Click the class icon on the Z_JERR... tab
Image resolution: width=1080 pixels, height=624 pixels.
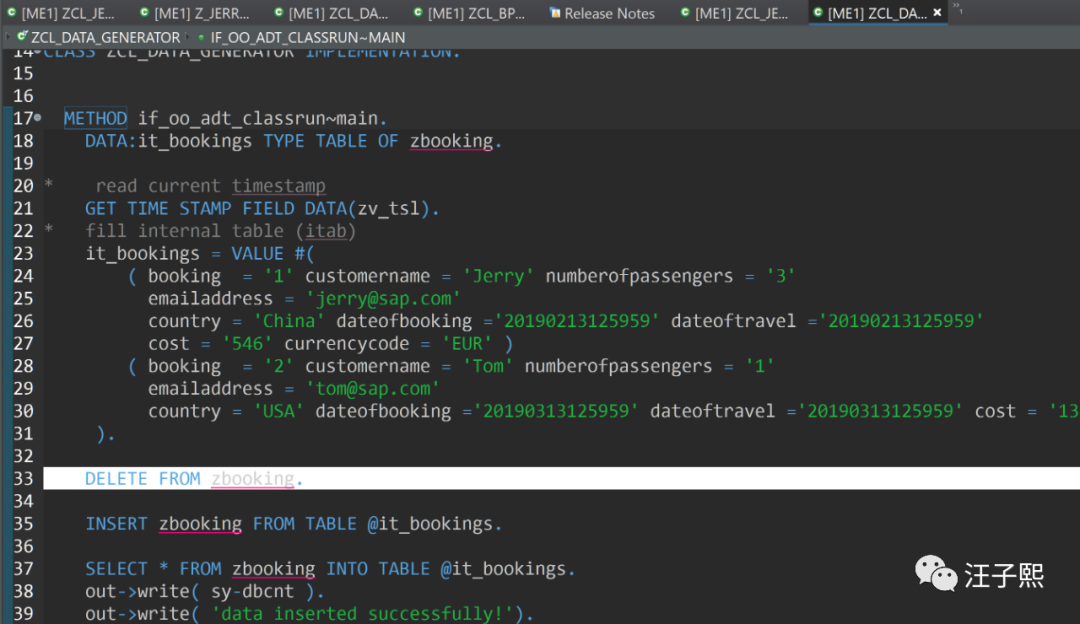[144, 12]
